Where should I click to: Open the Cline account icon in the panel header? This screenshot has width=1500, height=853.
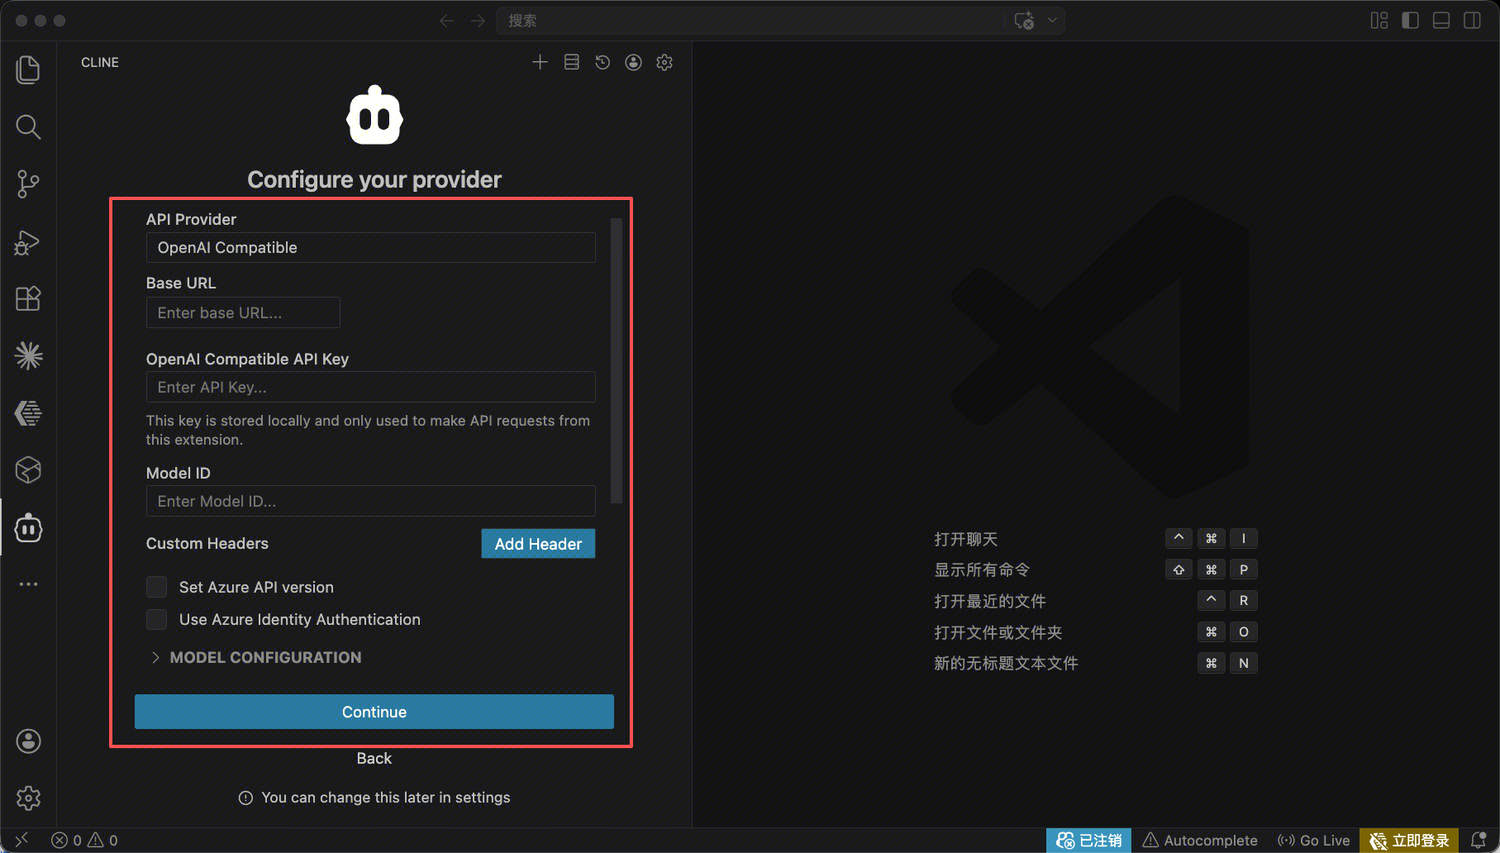pos(633,62)
